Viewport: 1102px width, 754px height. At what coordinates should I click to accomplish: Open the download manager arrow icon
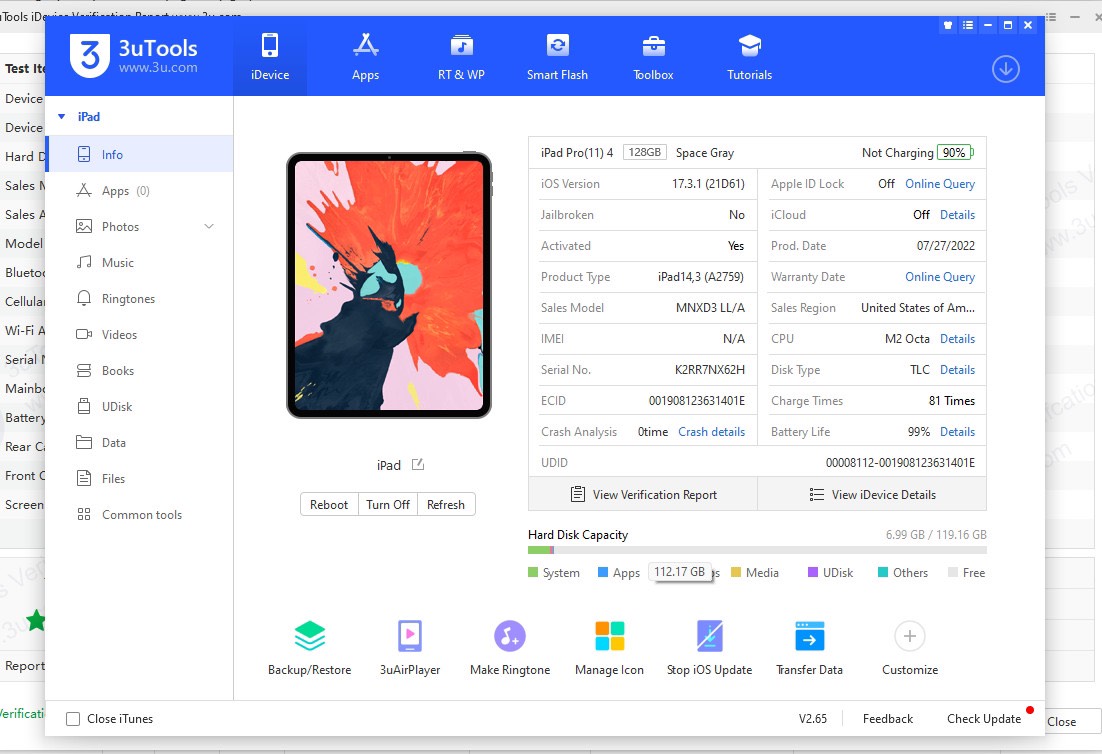(x=1005, y=69)
